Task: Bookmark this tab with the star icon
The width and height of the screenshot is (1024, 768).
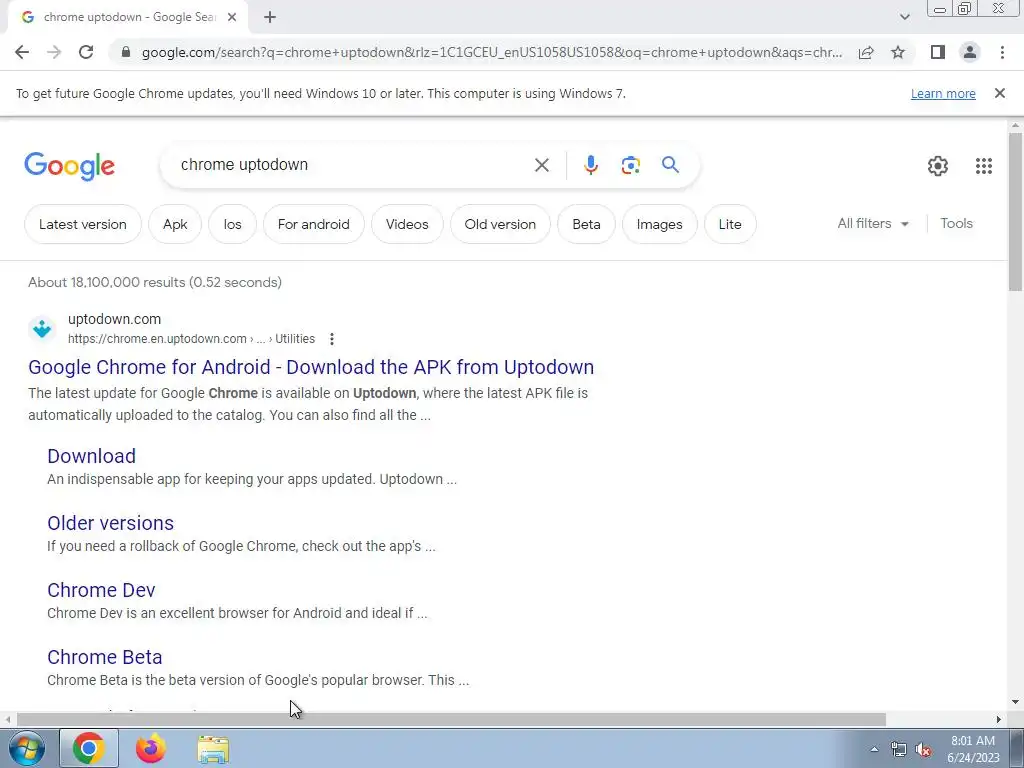Action: click(x=898, y=52)
